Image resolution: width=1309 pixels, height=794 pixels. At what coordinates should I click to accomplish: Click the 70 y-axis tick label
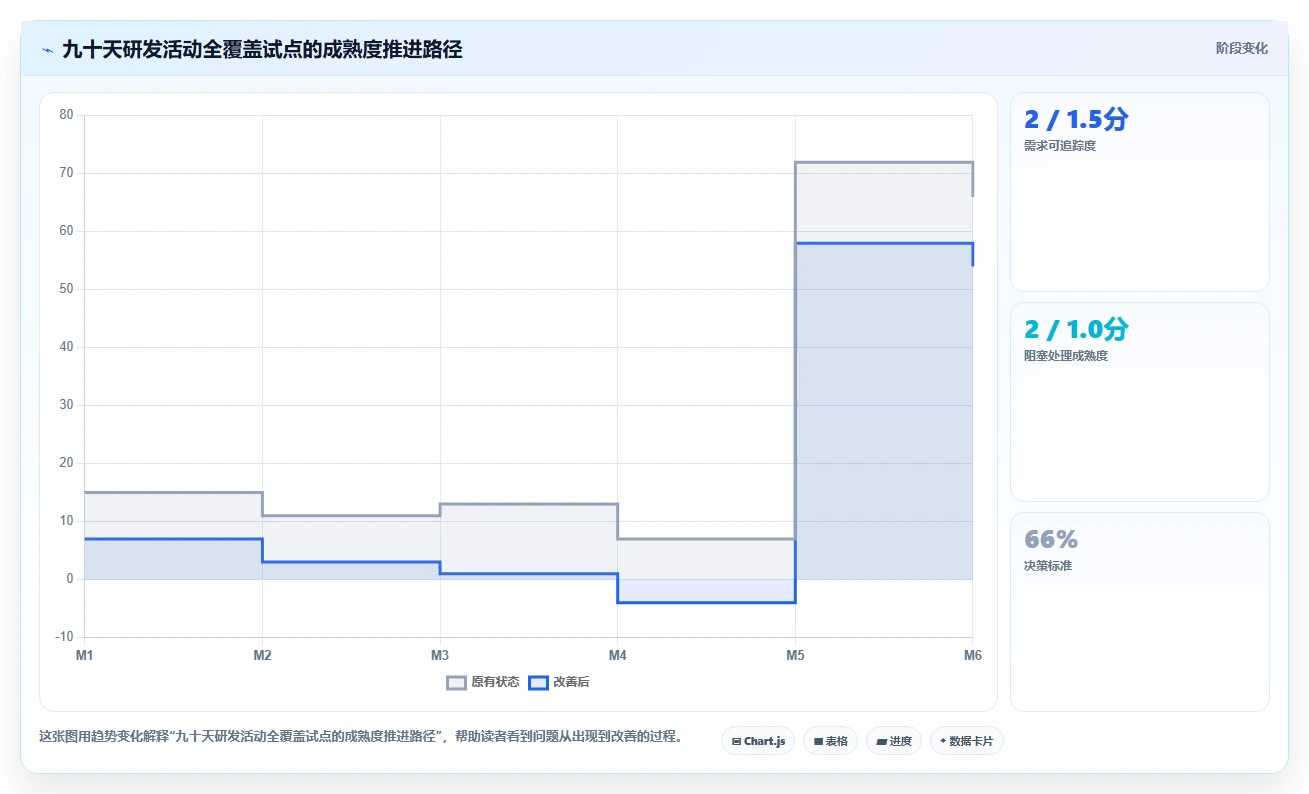point(67,173)
